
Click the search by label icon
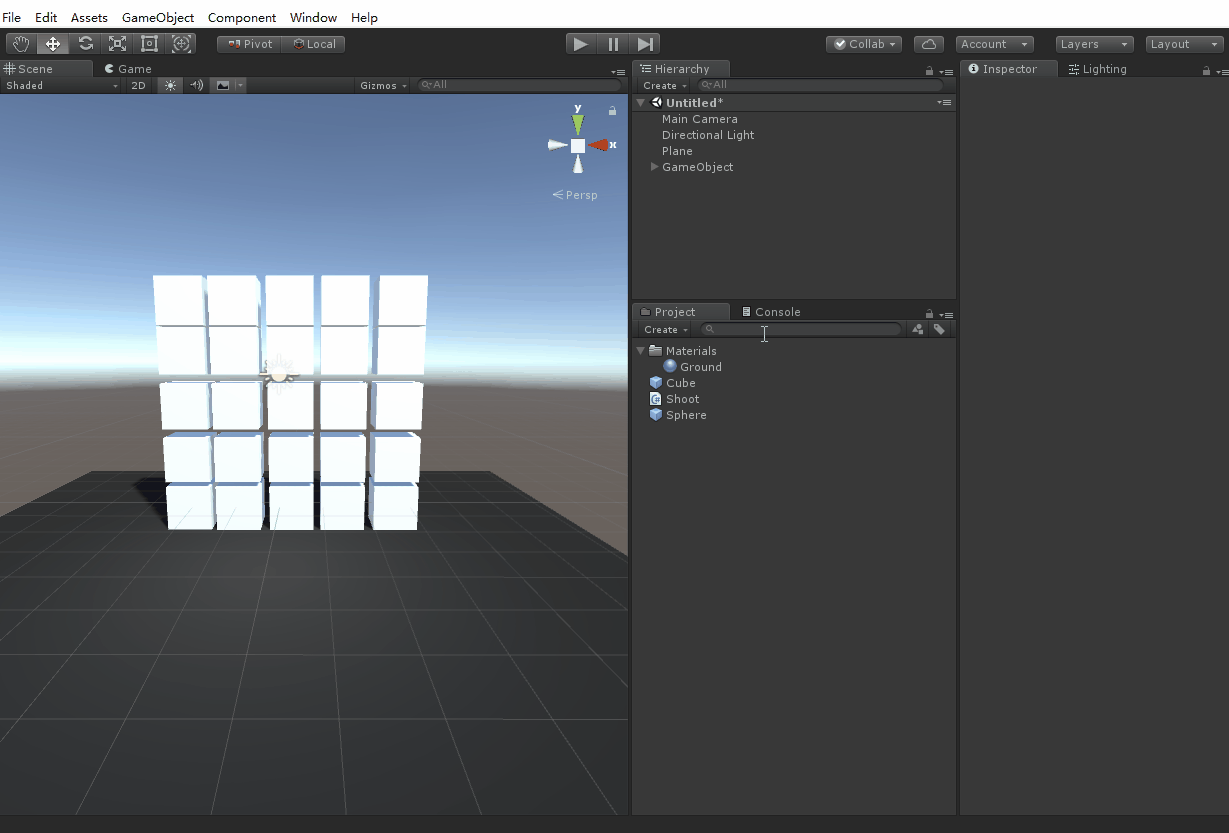[x=939, y=329]
